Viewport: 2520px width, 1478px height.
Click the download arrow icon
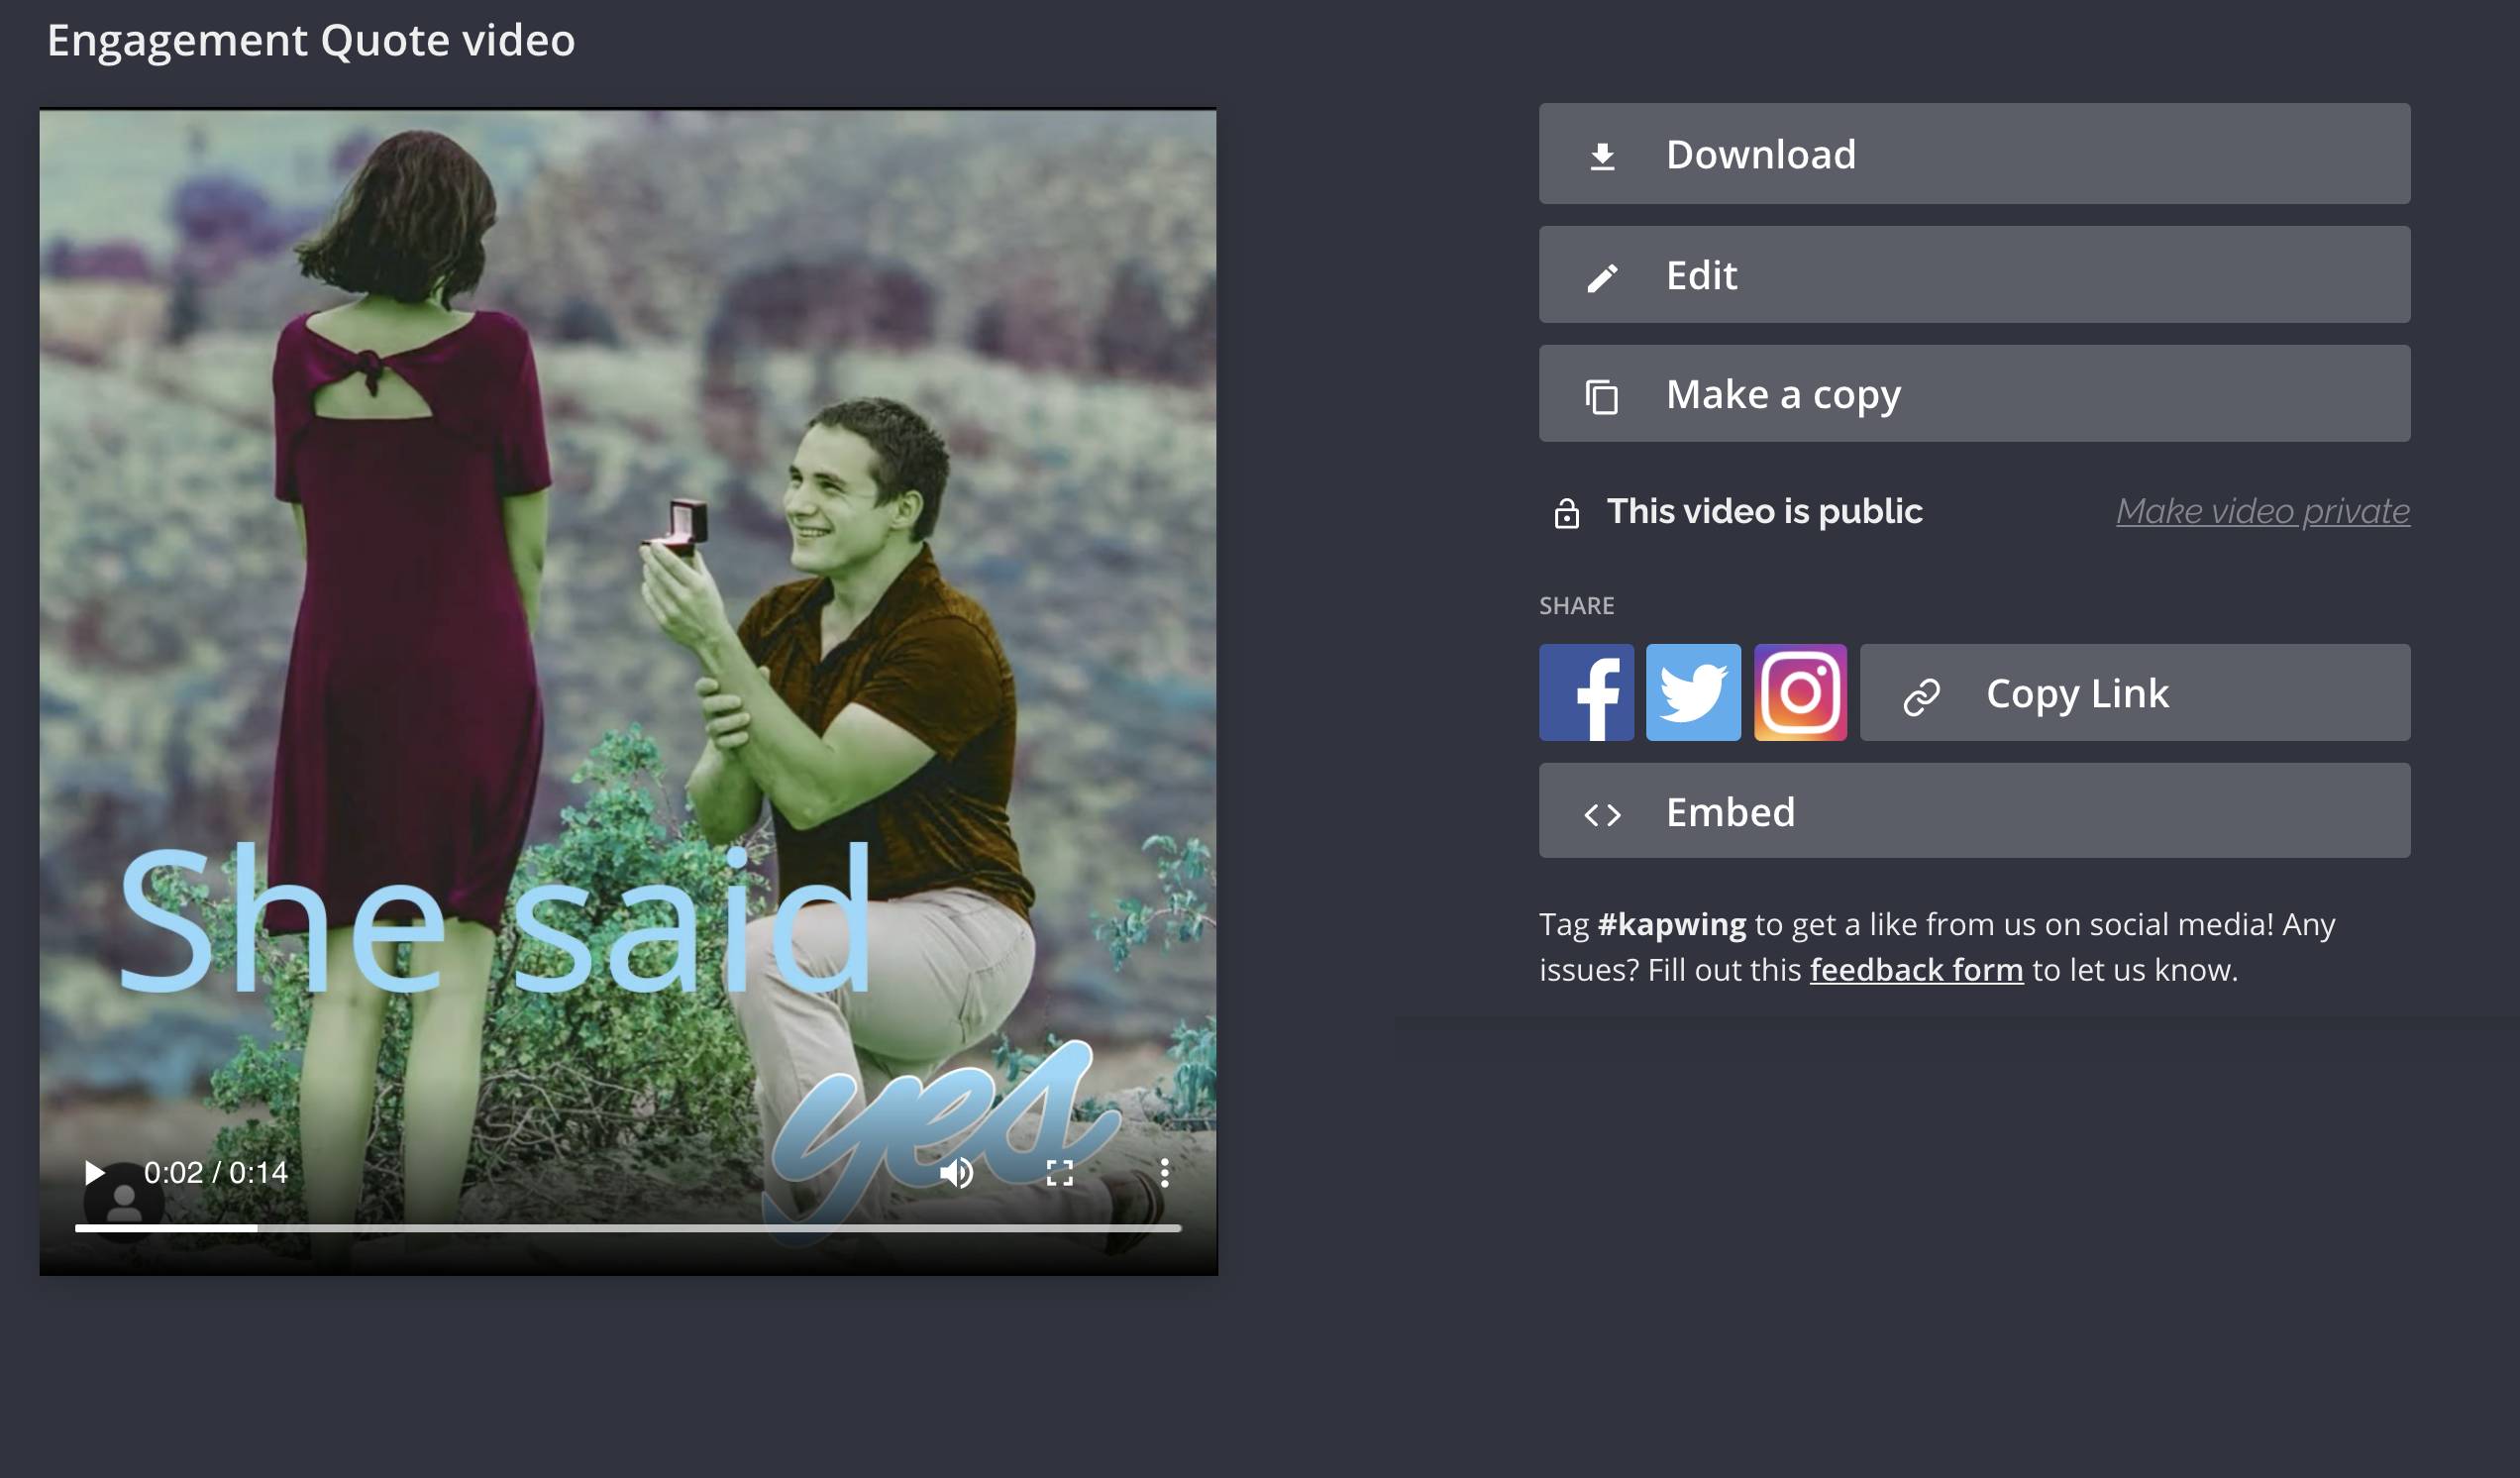[x=1602, y=157]
